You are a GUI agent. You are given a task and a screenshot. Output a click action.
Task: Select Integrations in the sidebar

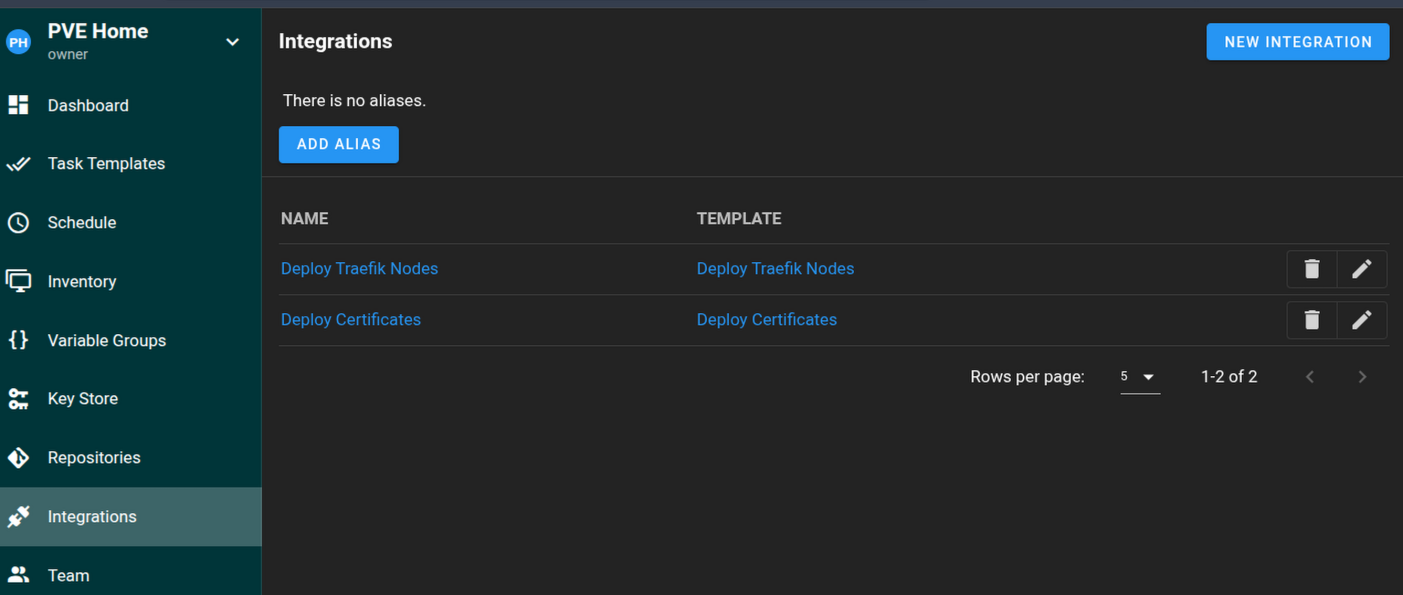92,517
